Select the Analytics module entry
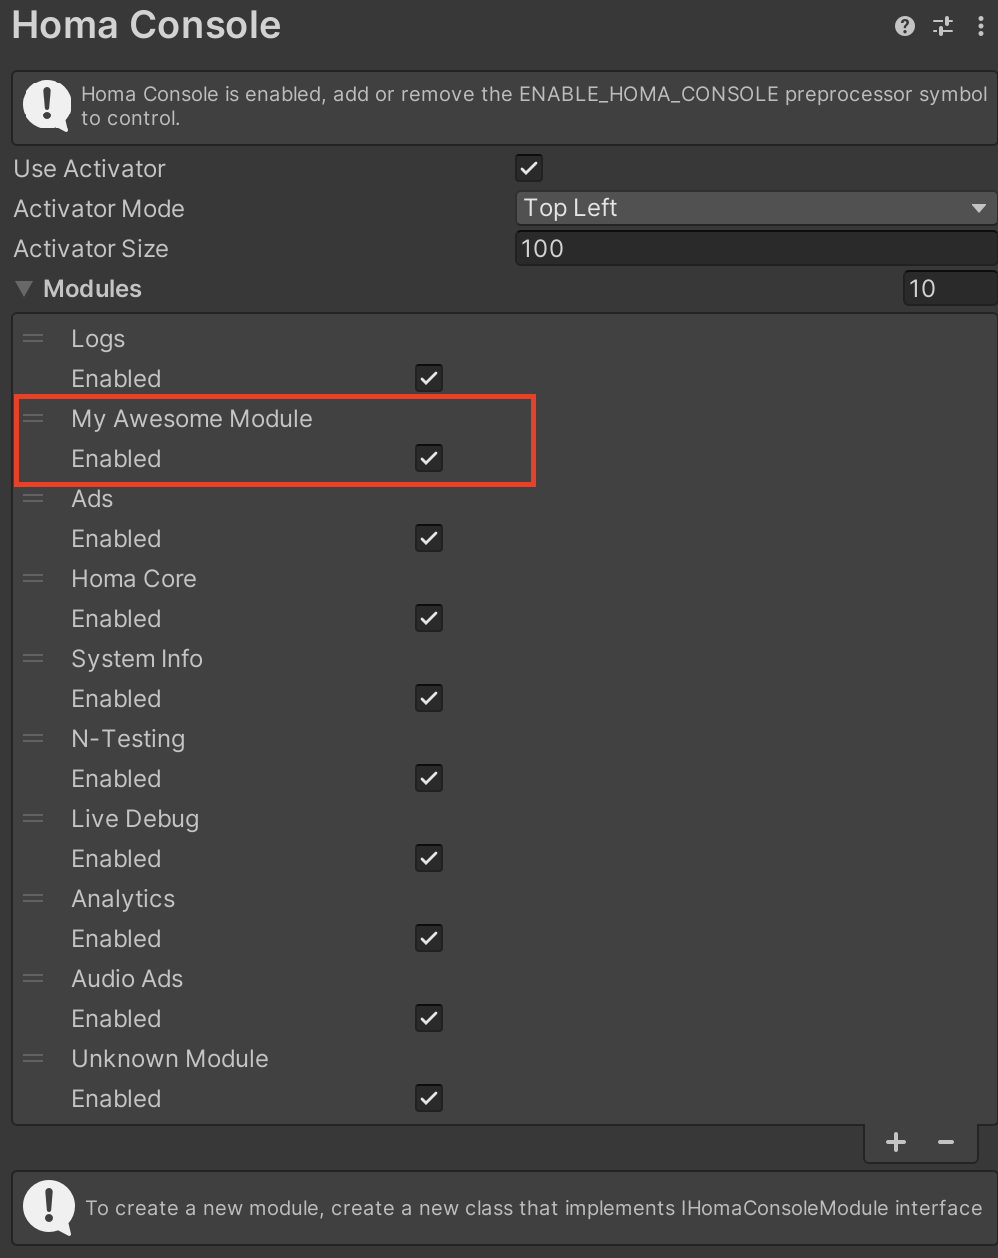Image resolution: width=998 pixels, height=1258 pixels. [123, 899]
